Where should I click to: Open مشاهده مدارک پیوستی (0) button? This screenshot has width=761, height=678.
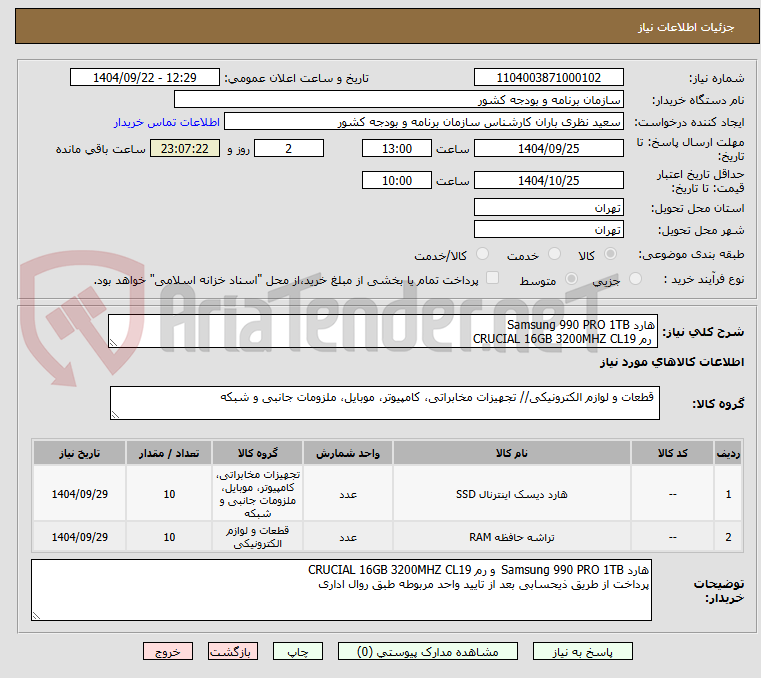(428, 651)
